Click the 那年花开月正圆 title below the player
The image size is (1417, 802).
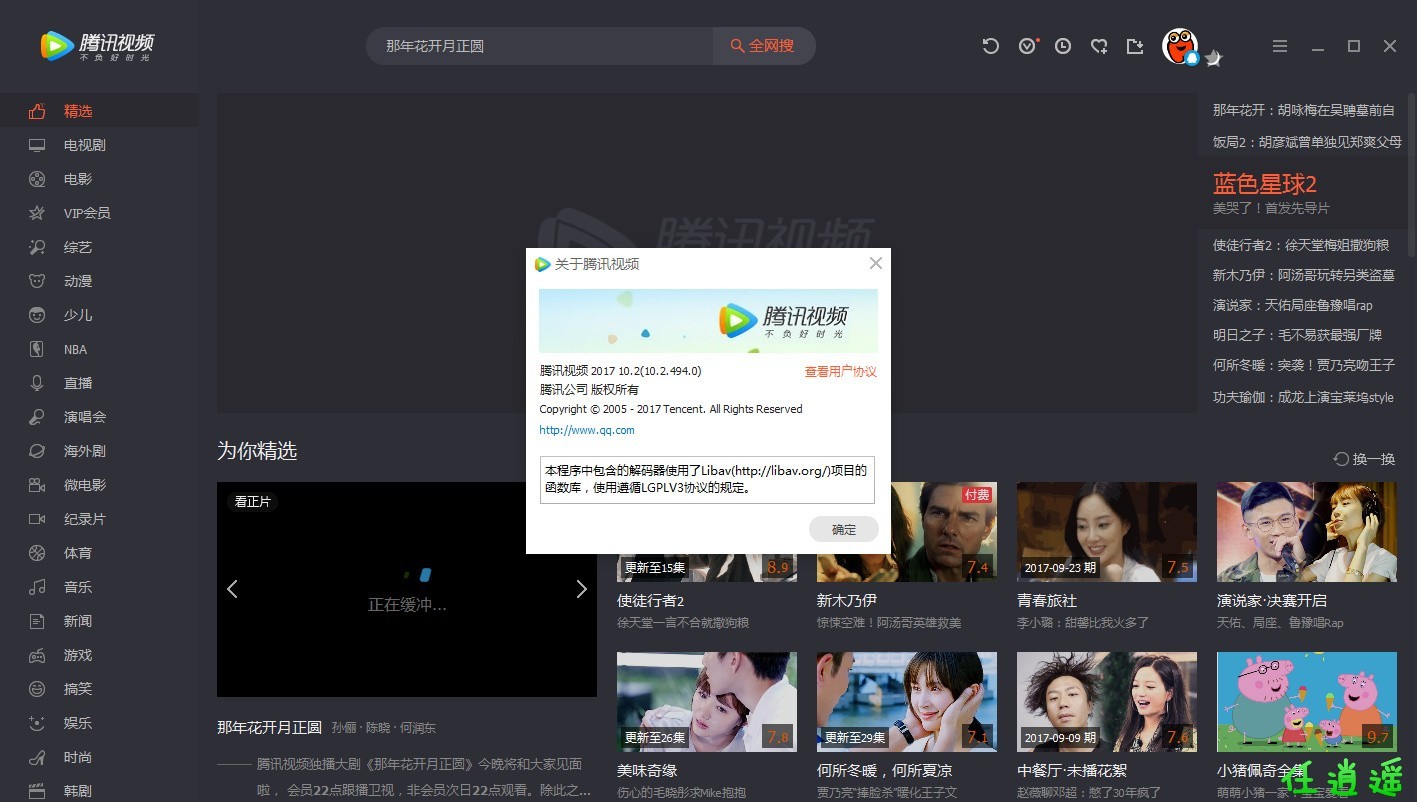(x=269, y=727)
